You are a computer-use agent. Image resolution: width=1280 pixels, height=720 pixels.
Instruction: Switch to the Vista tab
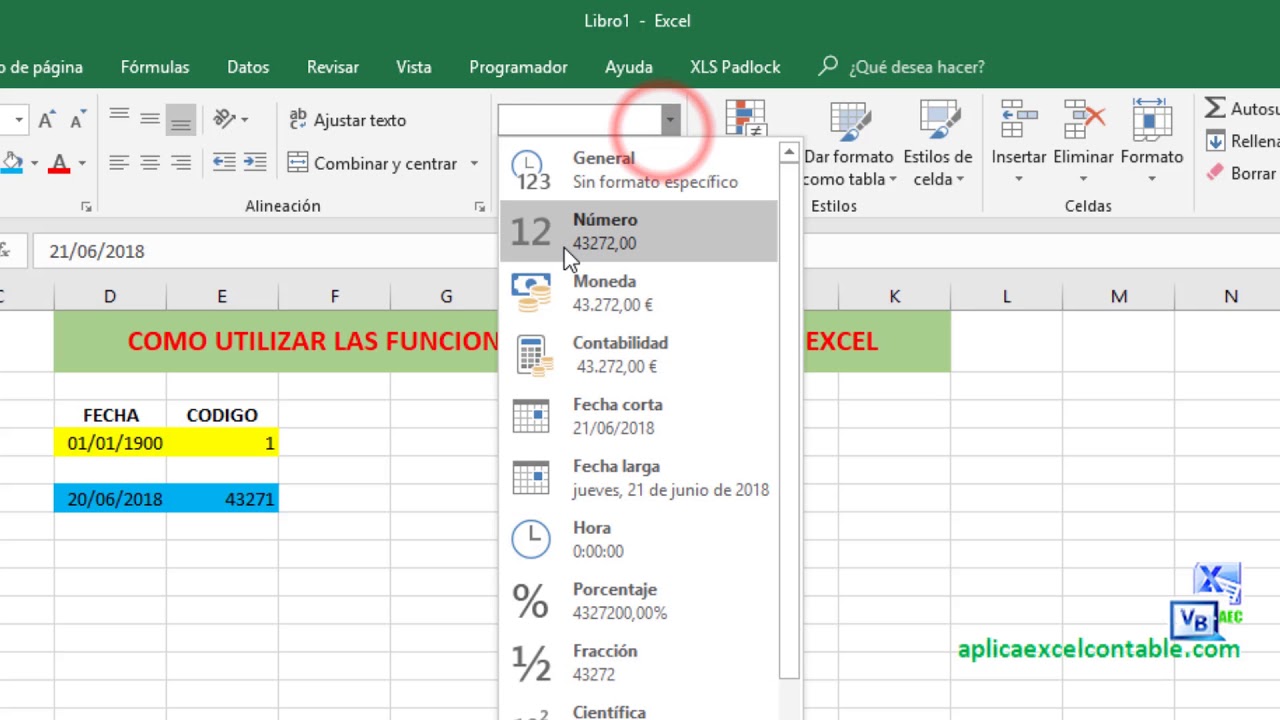point(414,67)
